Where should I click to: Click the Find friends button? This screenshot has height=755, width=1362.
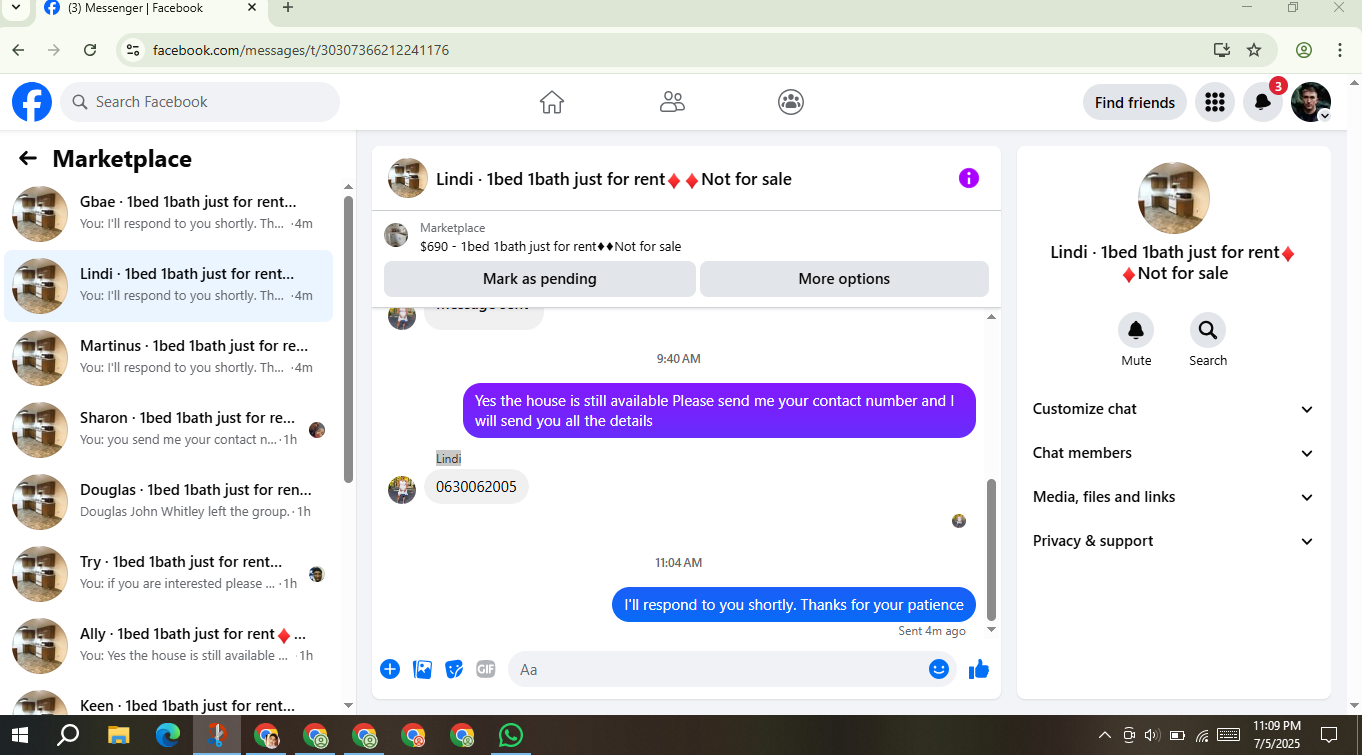pos(1135,102)
